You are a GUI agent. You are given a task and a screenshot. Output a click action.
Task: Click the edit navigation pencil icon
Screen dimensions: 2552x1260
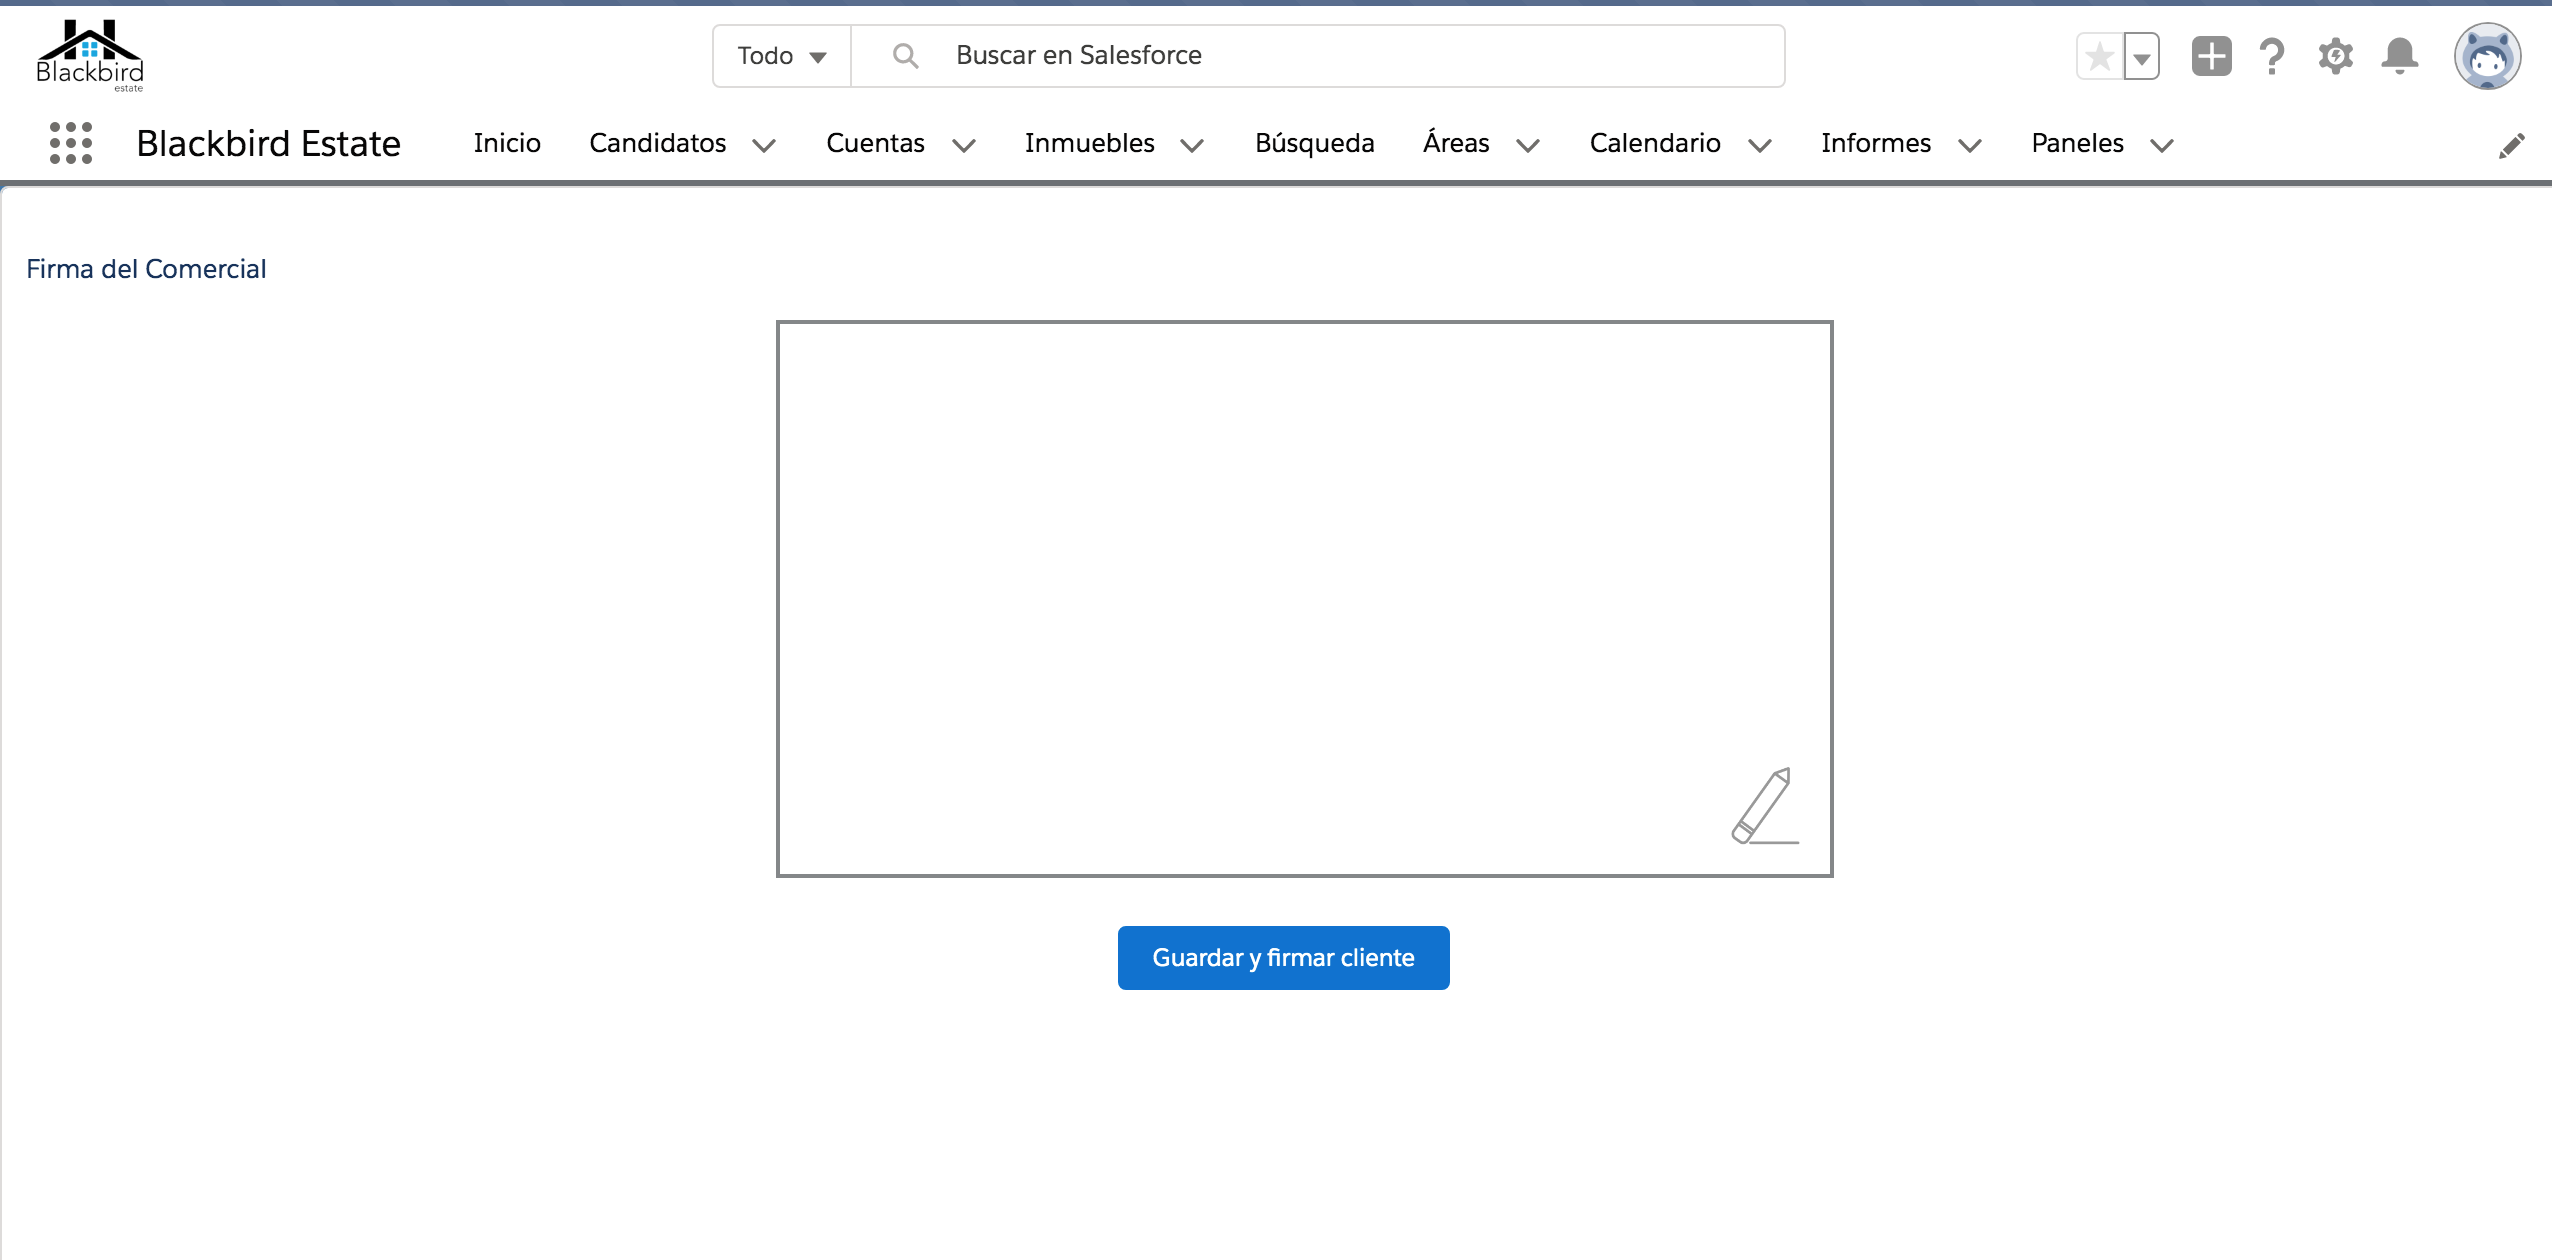2511,146
